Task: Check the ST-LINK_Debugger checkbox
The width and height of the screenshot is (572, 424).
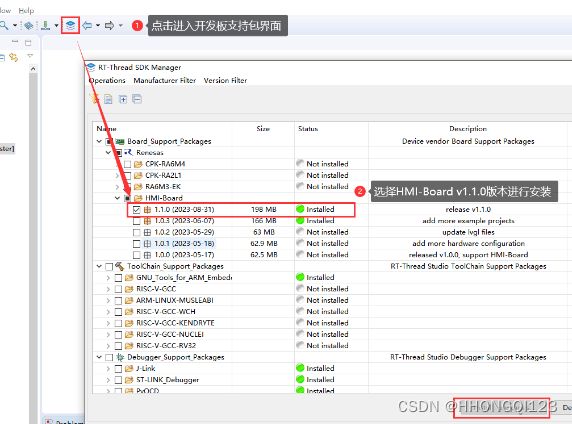Action: click(x=118, y=380)
